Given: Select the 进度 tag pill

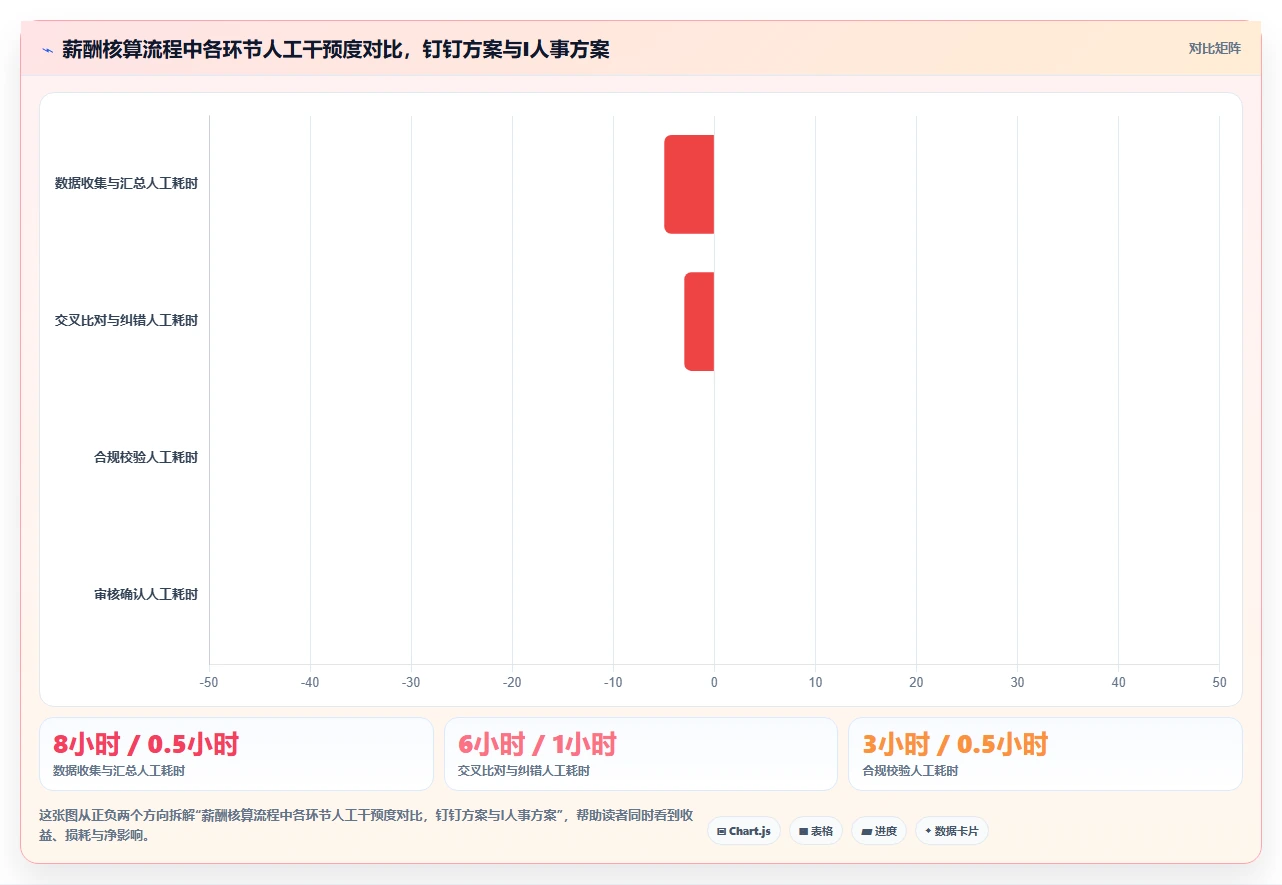Looking at the screenshot, I should pos(879,831).
